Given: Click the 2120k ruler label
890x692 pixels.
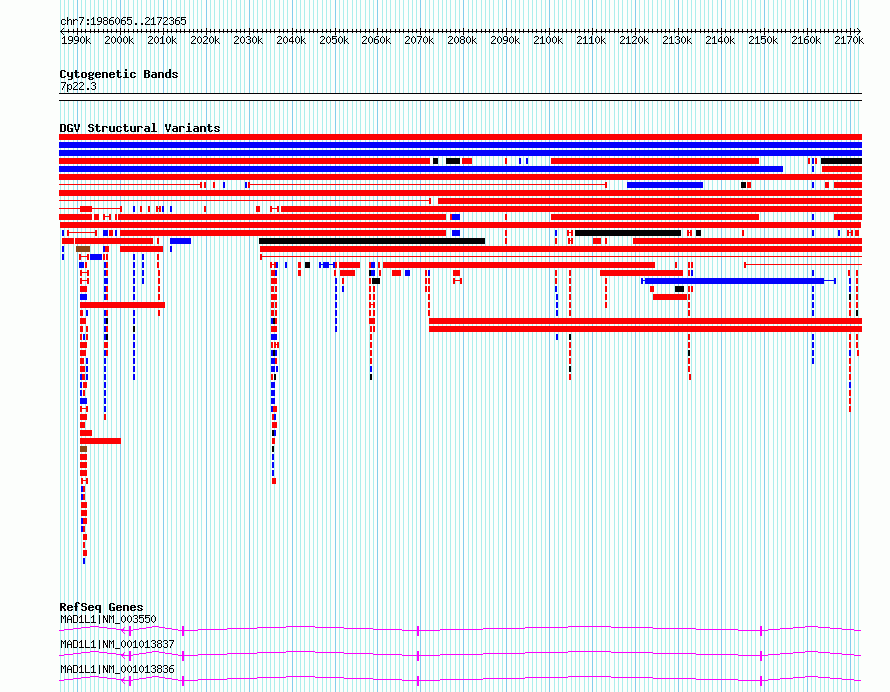Looking at the screenshot, I should pyautogui.click(x=634, y=40).
